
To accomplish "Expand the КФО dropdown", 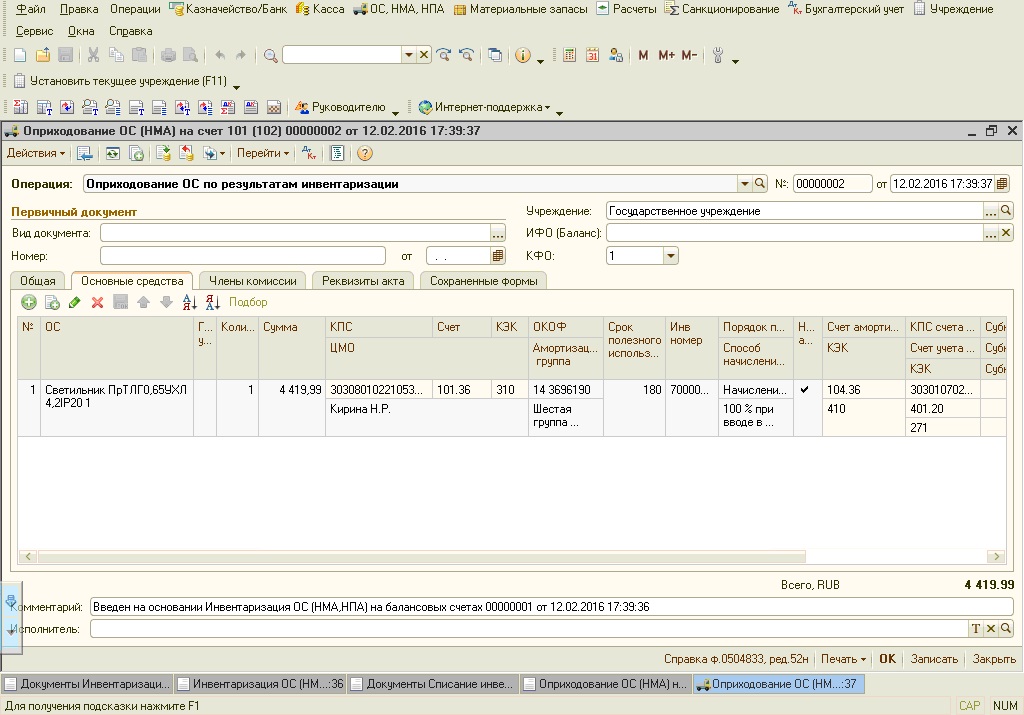I will point(670,256).
